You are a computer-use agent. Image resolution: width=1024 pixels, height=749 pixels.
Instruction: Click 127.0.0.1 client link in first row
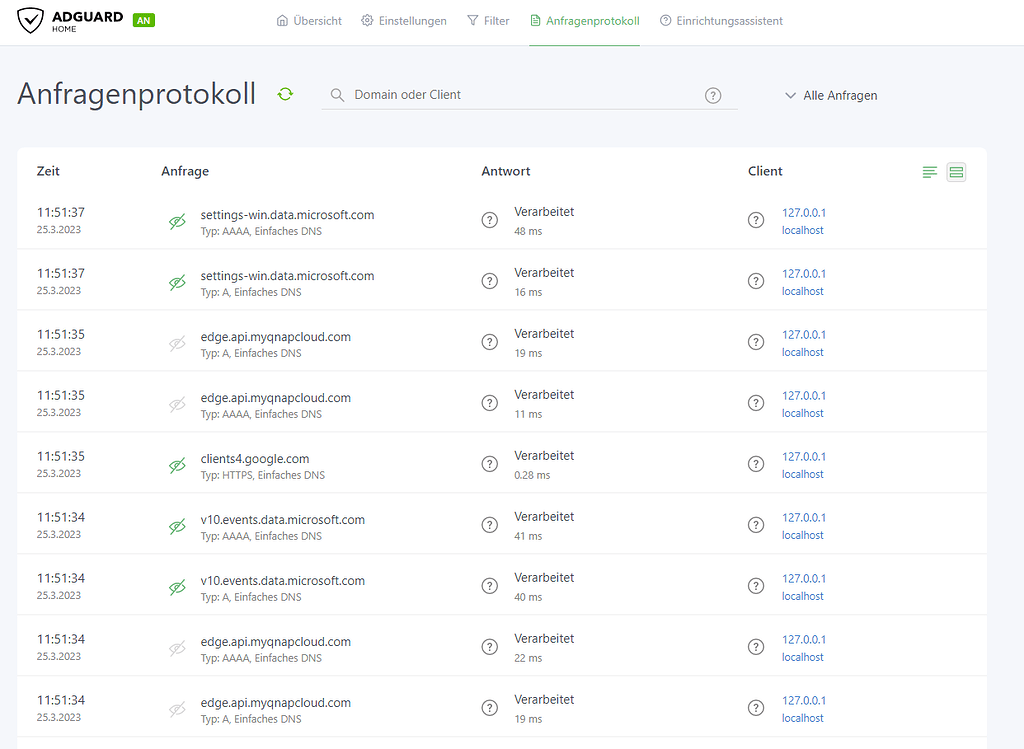point(804,213)
